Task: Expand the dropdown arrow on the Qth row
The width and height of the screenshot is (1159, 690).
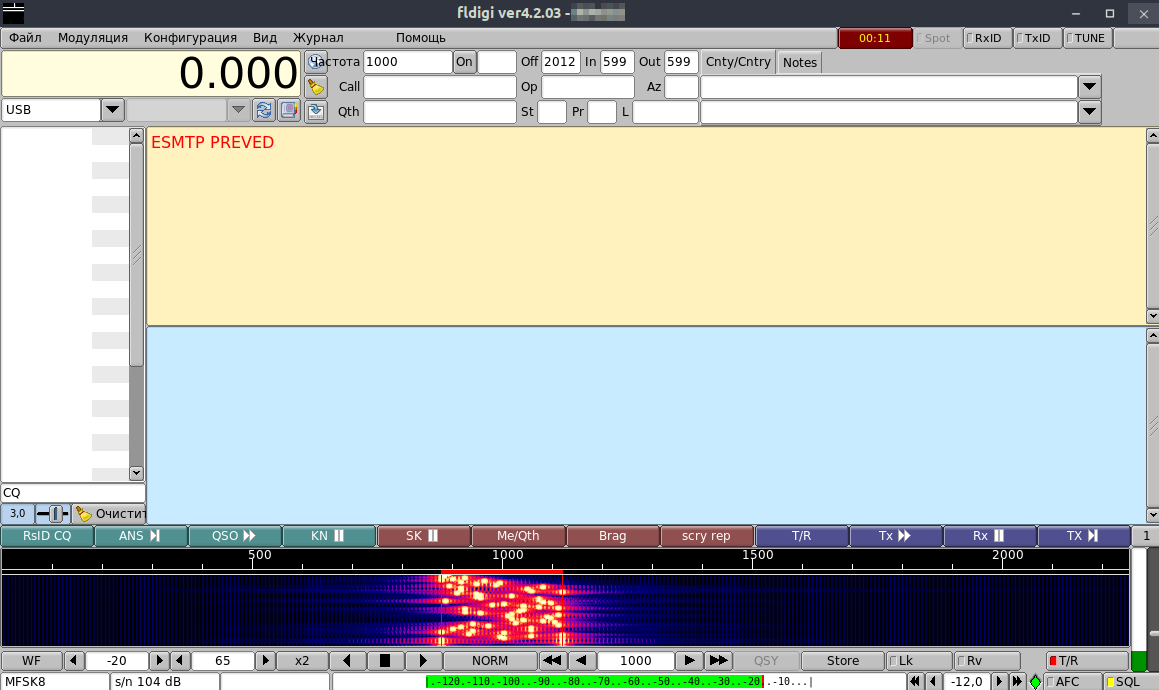Action: 1090,112
